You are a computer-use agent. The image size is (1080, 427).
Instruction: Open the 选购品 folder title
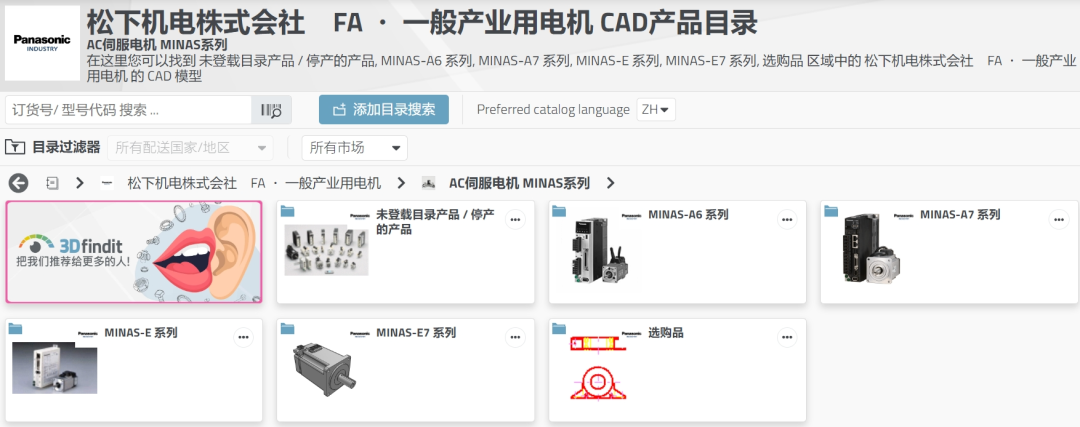point(665,333)
